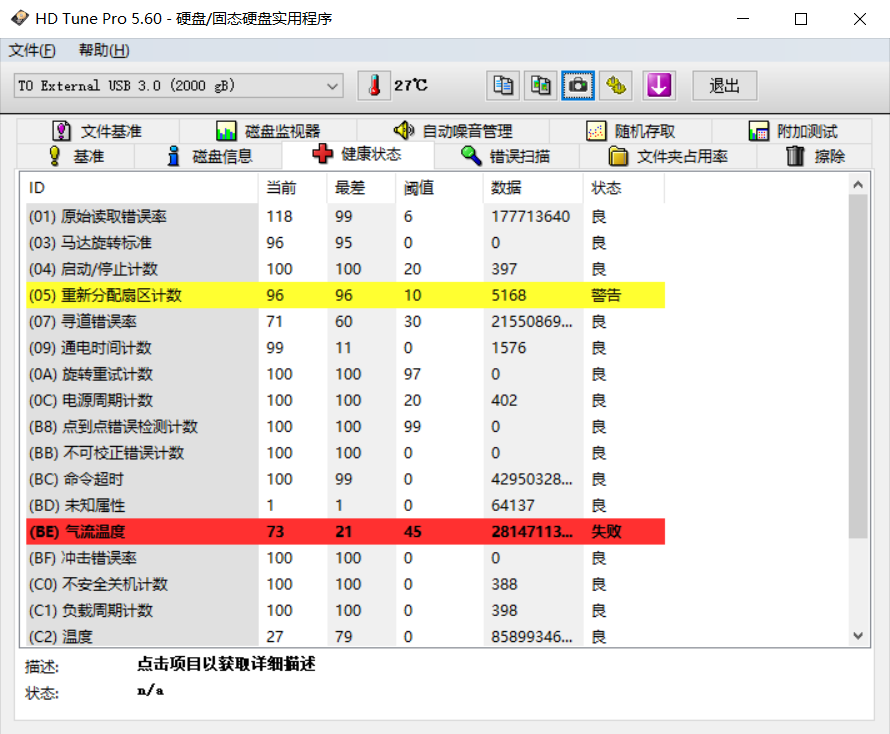This screenshot has width=890, height=734.
Task: Open the 文件夹占用率 tab
Action: click(x=668, y=156)
